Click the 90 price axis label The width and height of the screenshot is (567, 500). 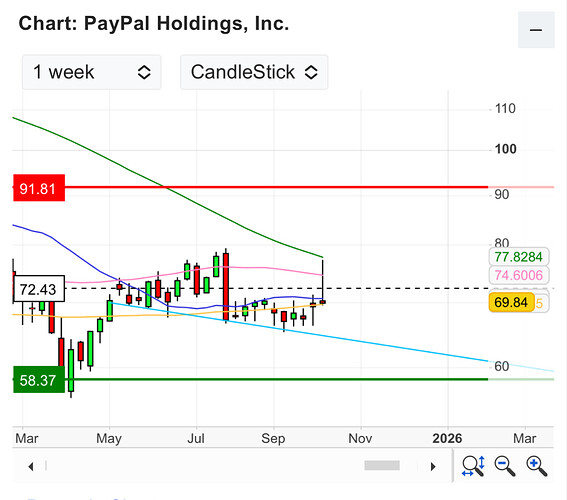502,195
